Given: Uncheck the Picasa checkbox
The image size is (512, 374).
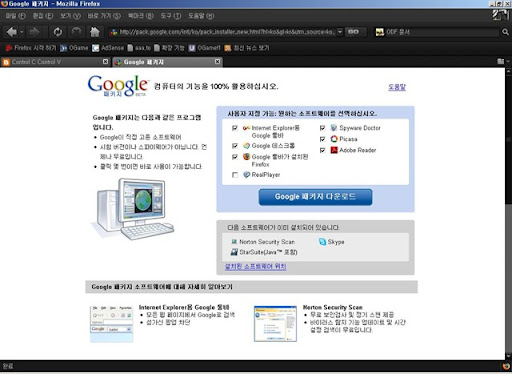Looking at the screenshot, I should point(322,139).
